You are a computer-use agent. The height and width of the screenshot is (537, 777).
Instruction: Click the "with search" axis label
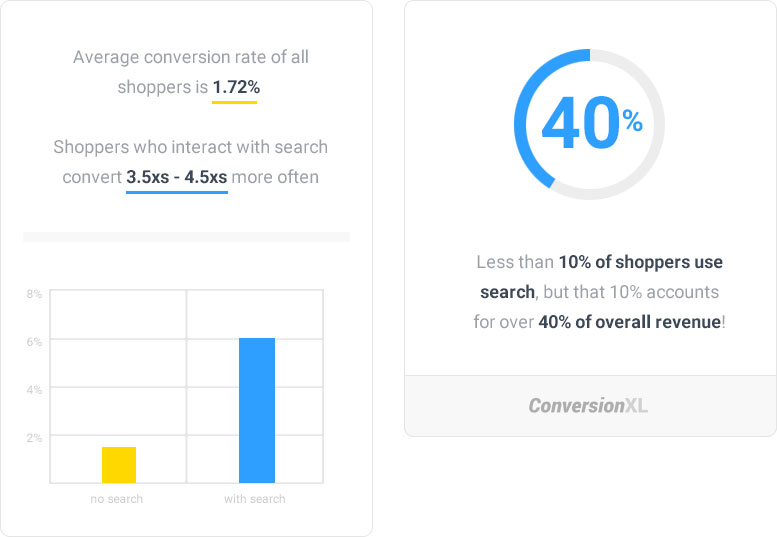click(x=255, y=499)
